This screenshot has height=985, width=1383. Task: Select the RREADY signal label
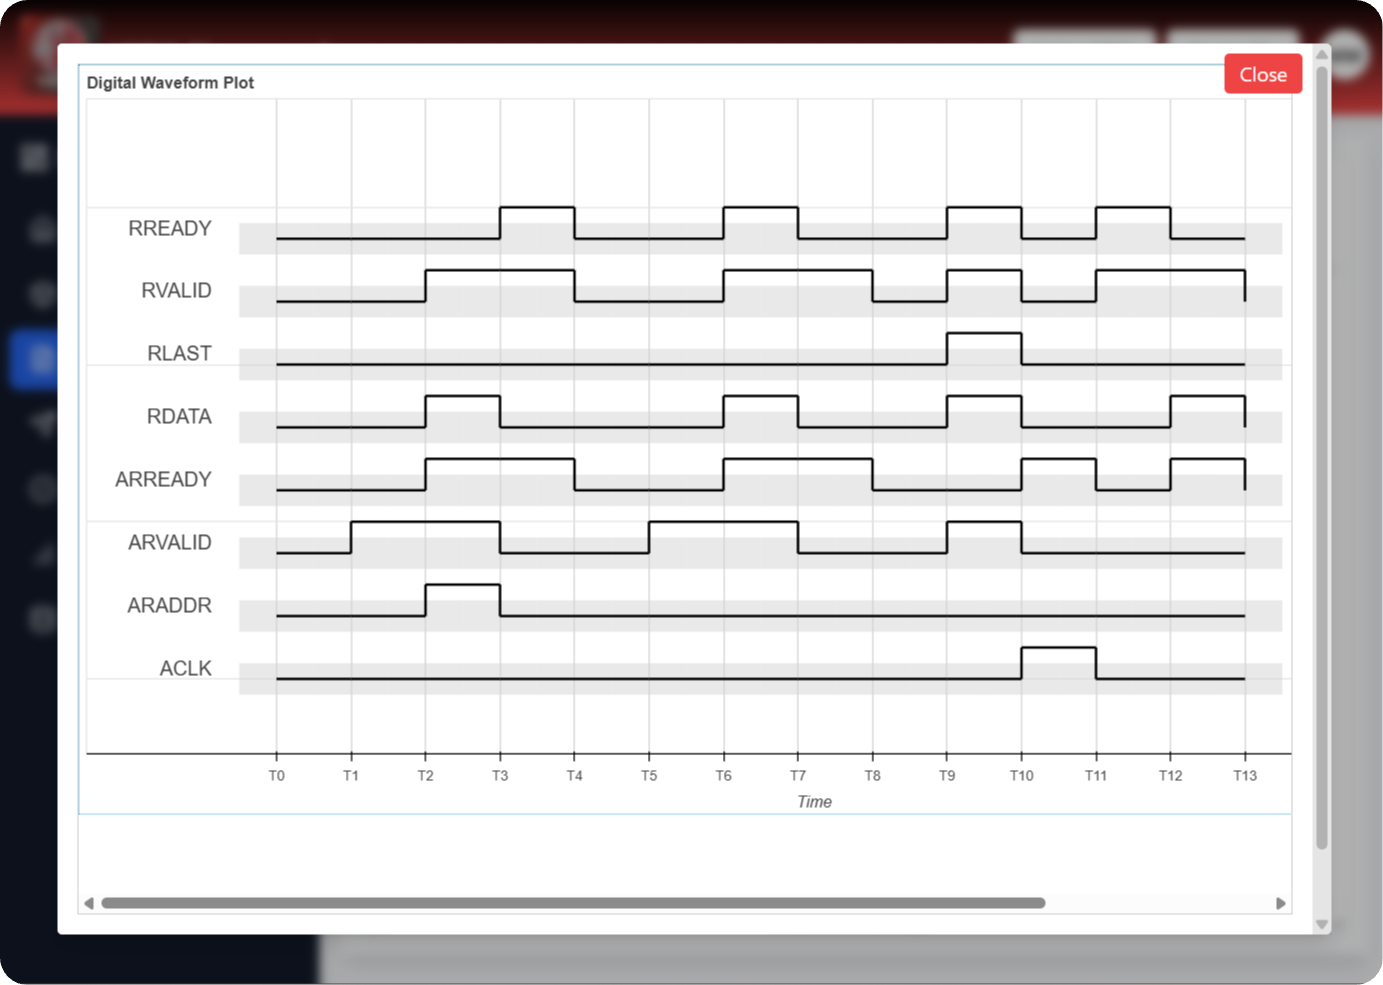(170, 228)
